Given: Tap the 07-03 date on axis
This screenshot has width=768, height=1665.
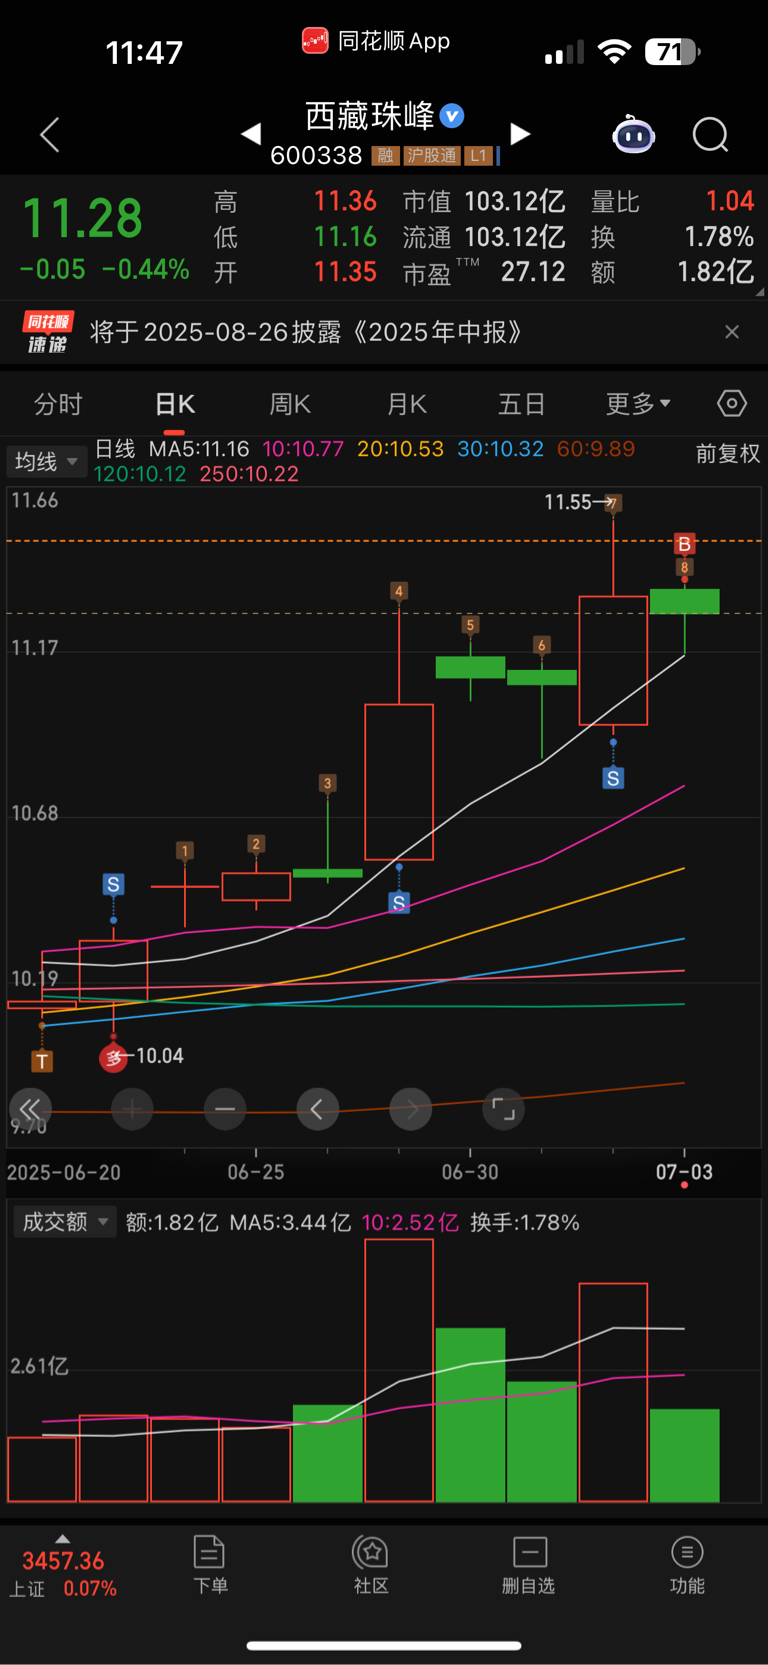Looking at the screenshot, I should (x=684, y=1172).
